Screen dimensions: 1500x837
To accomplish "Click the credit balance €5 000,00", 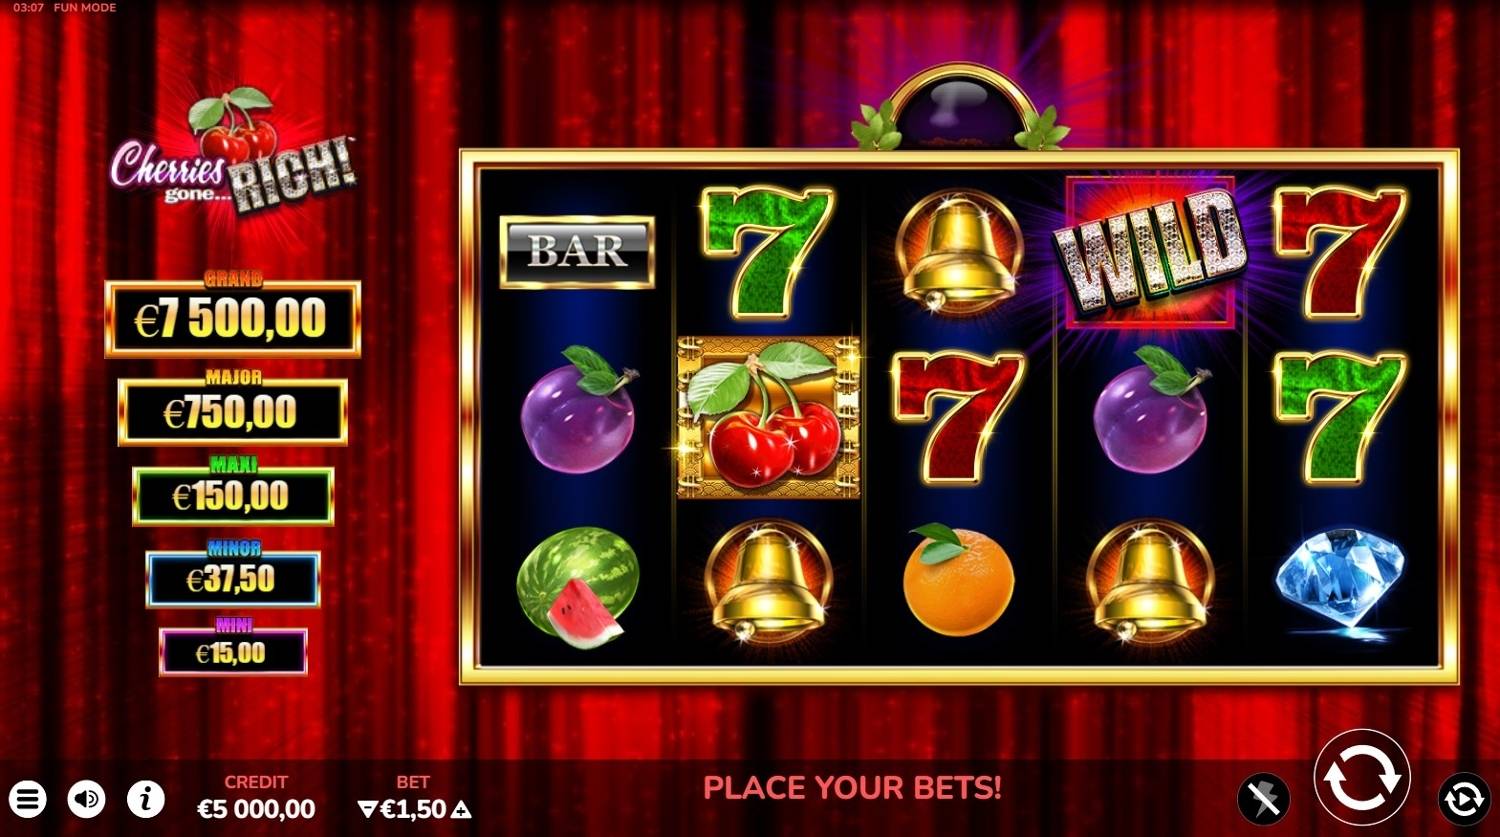I will (x=256, y=808).
